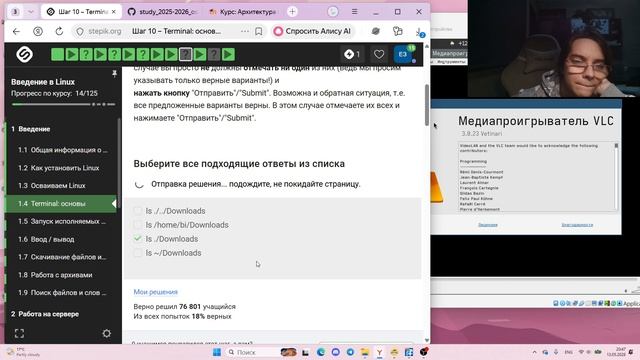Reload the page with refresh icon
The height and width of the screenshot is (360, 640).
pos(59,31)
